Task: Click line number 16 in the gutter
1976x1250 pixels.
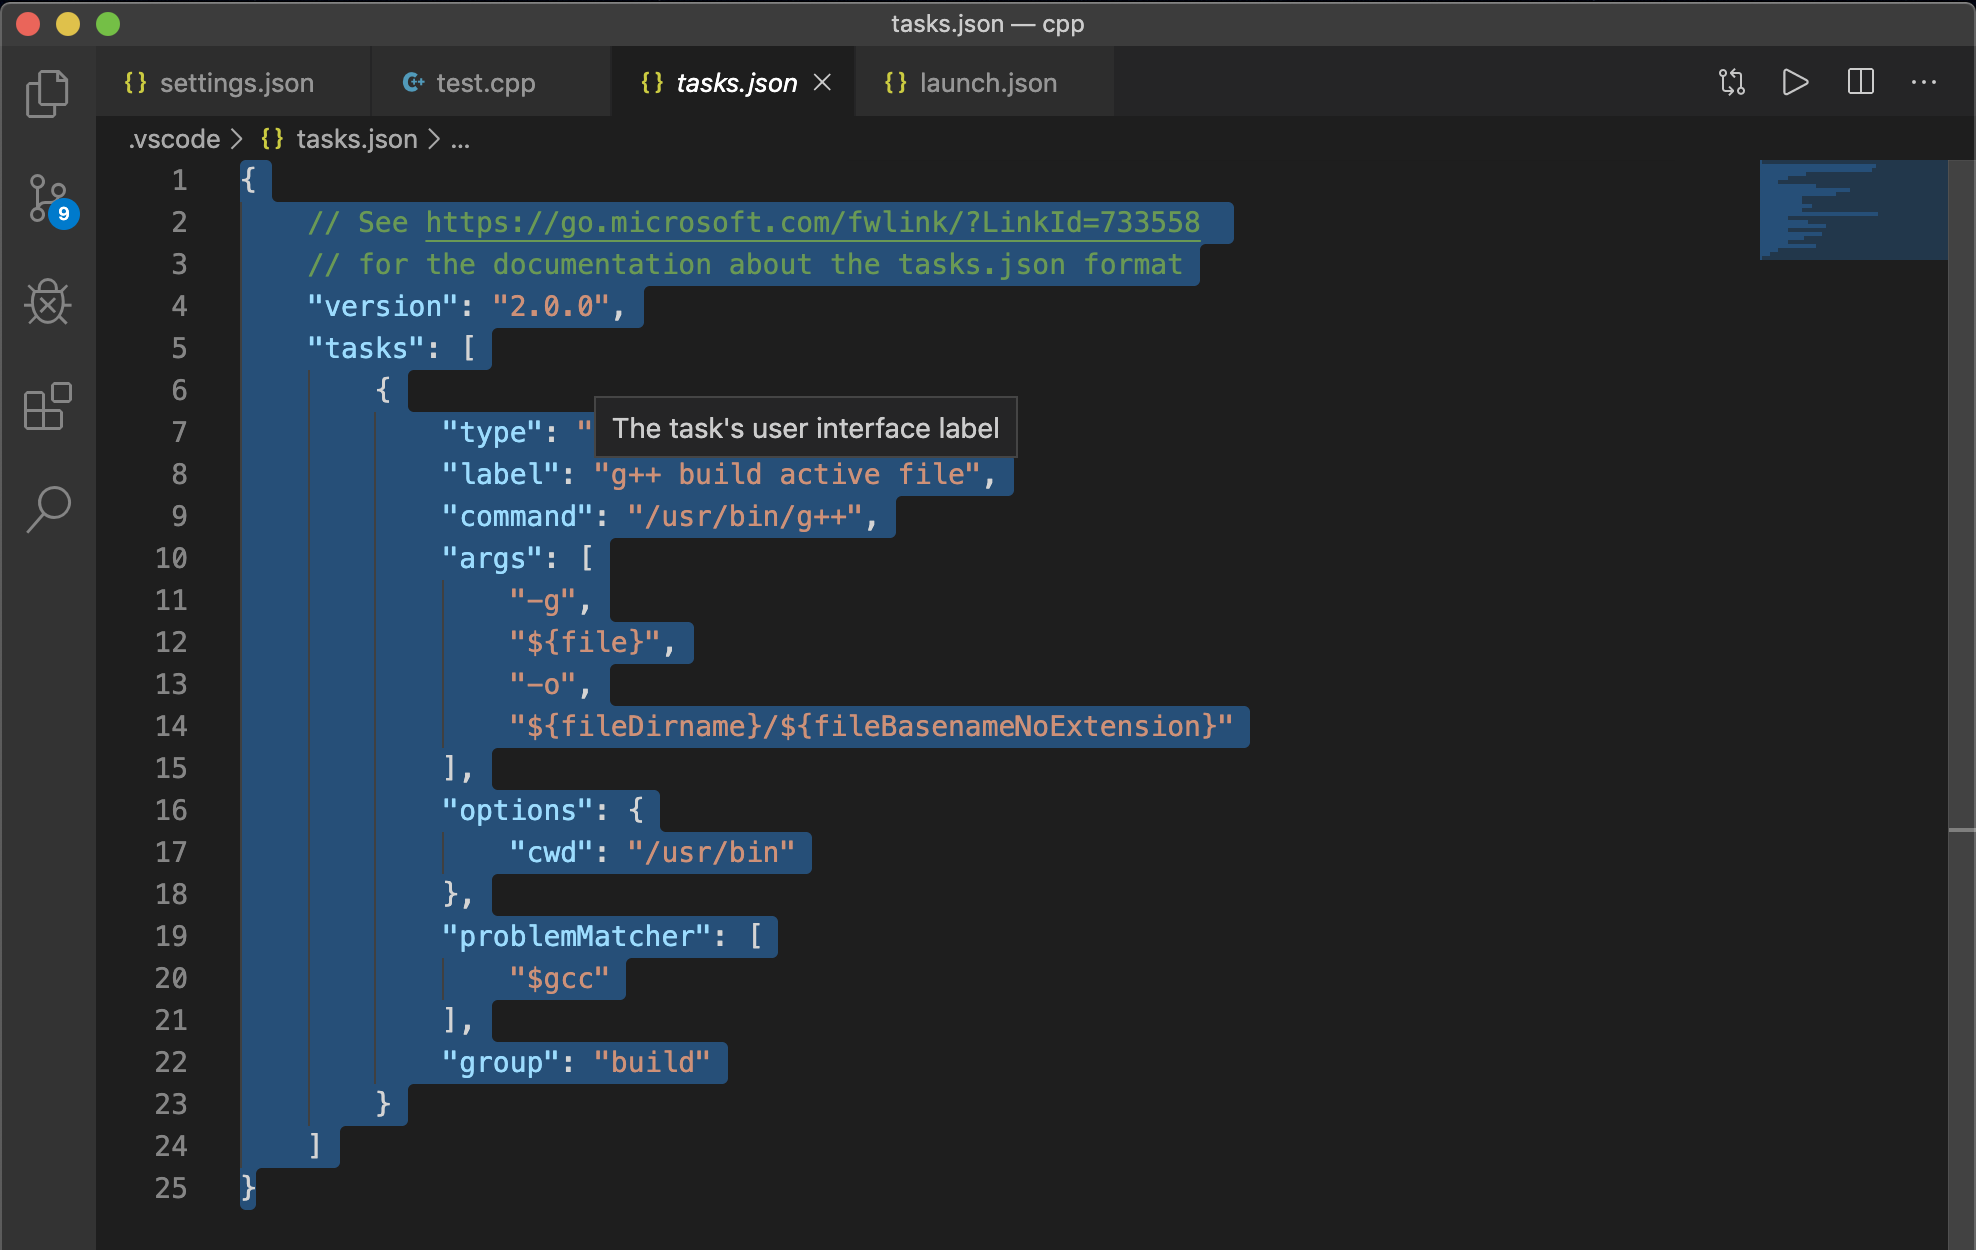Action: (171, 810)
